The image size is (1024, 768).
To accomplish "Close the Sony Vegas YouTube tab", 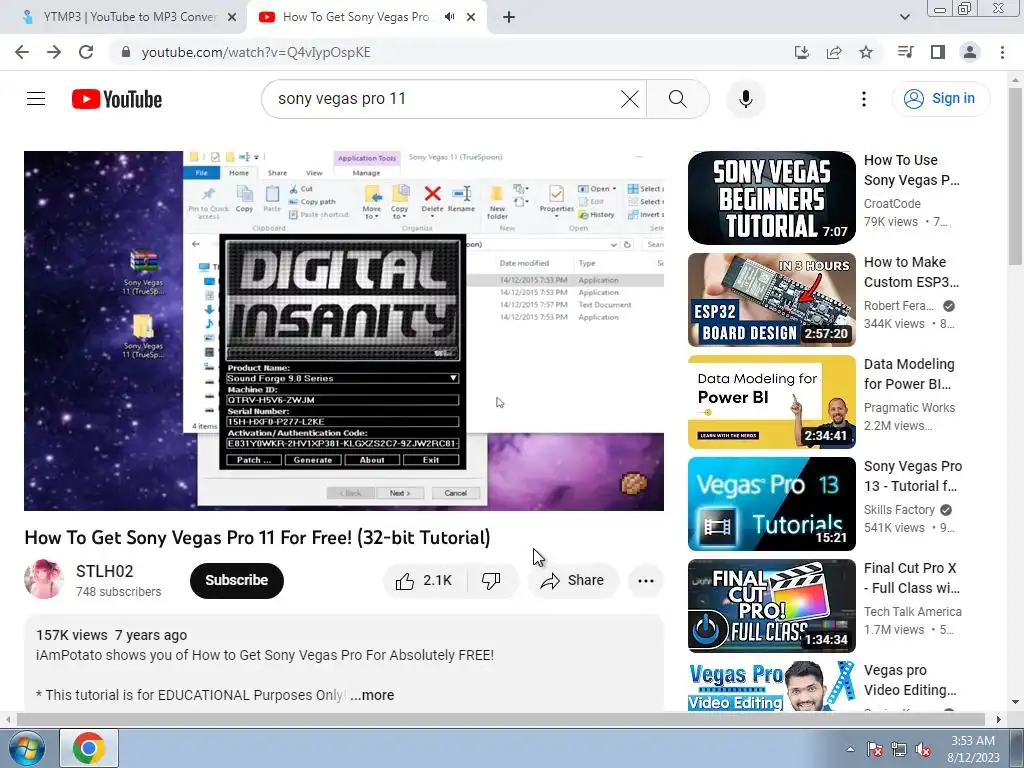I will tap(470, 17).
